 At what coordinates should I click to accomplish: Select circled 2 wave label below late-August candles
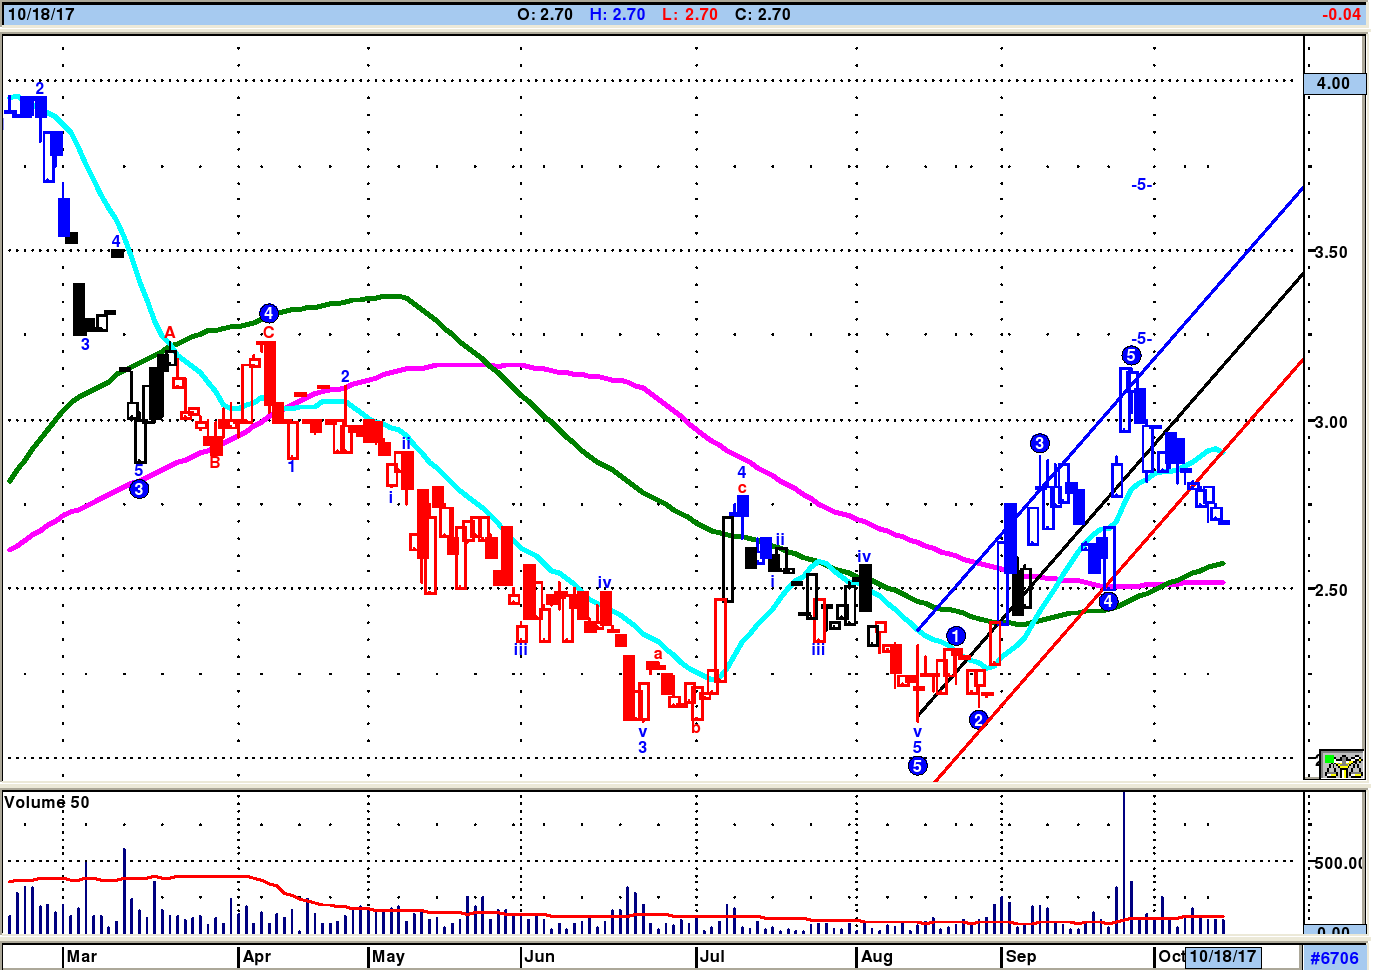coord(978,719)
